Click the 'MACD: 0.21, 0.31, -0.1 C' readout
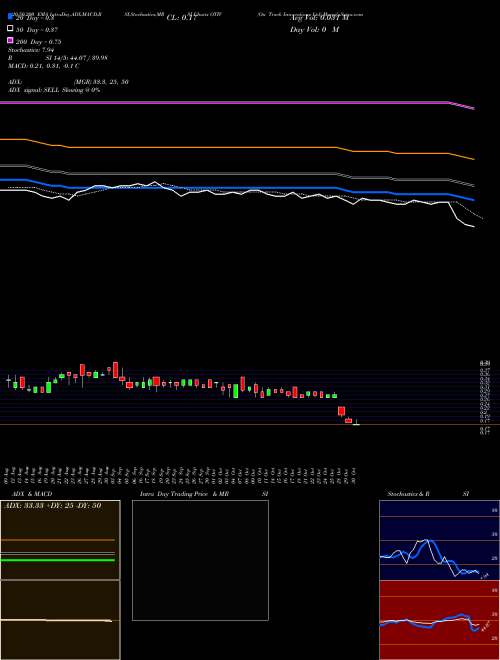Viewport: 500px width, 660px height. [x=43, y=66]
